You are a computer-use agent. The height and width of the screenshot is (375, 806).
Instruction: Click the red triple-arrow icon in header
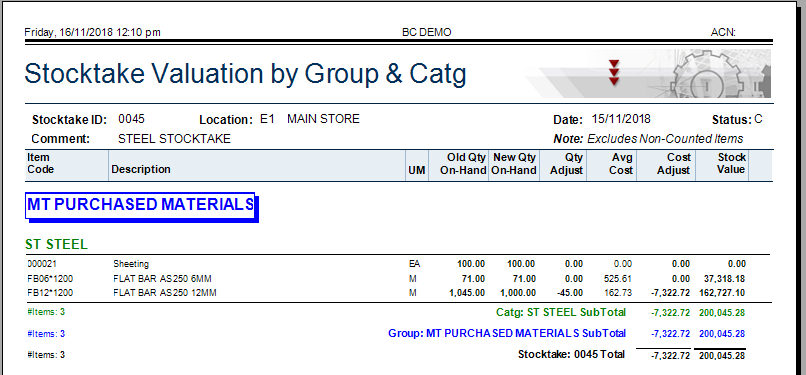pos(614,72)
